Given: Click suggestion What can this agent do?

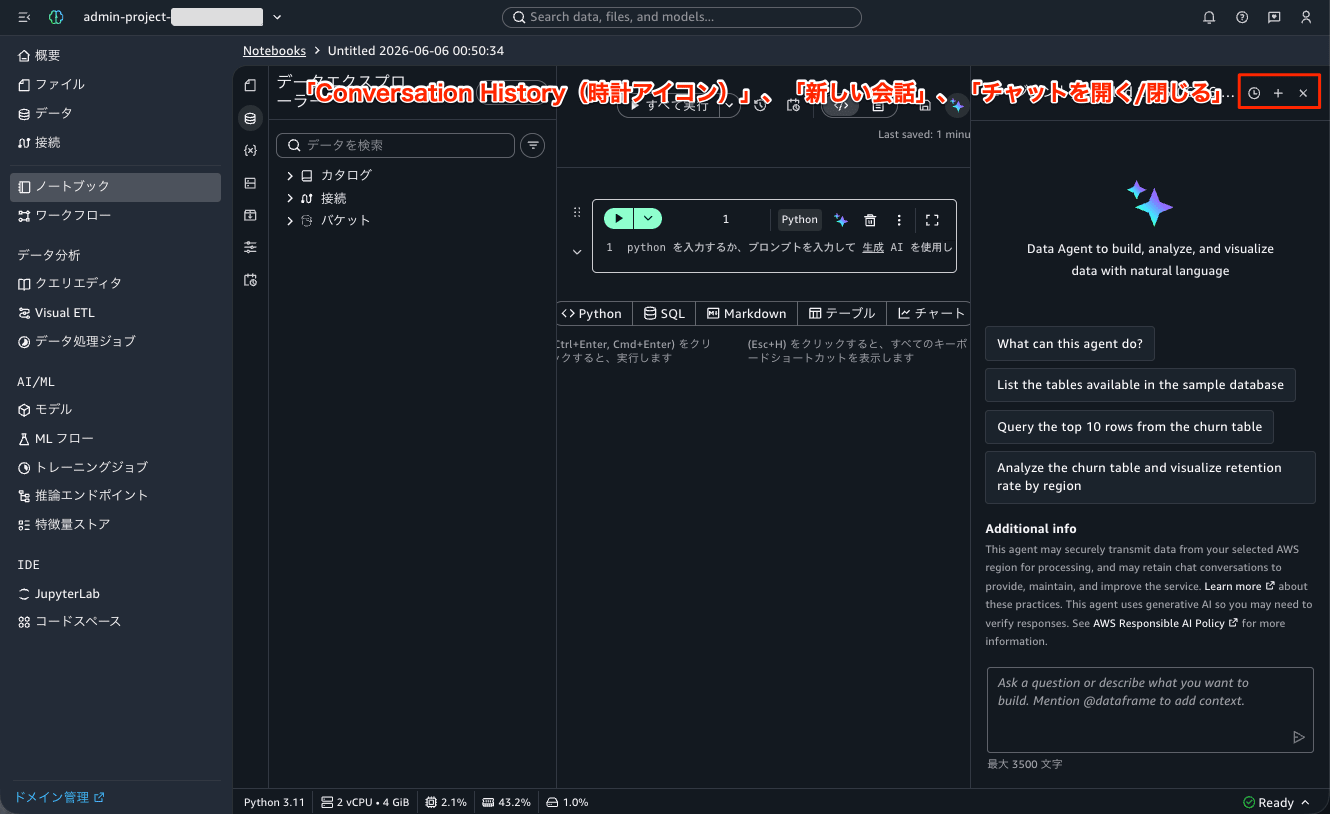Looking at the screenshot, I should coord(1070,344).
